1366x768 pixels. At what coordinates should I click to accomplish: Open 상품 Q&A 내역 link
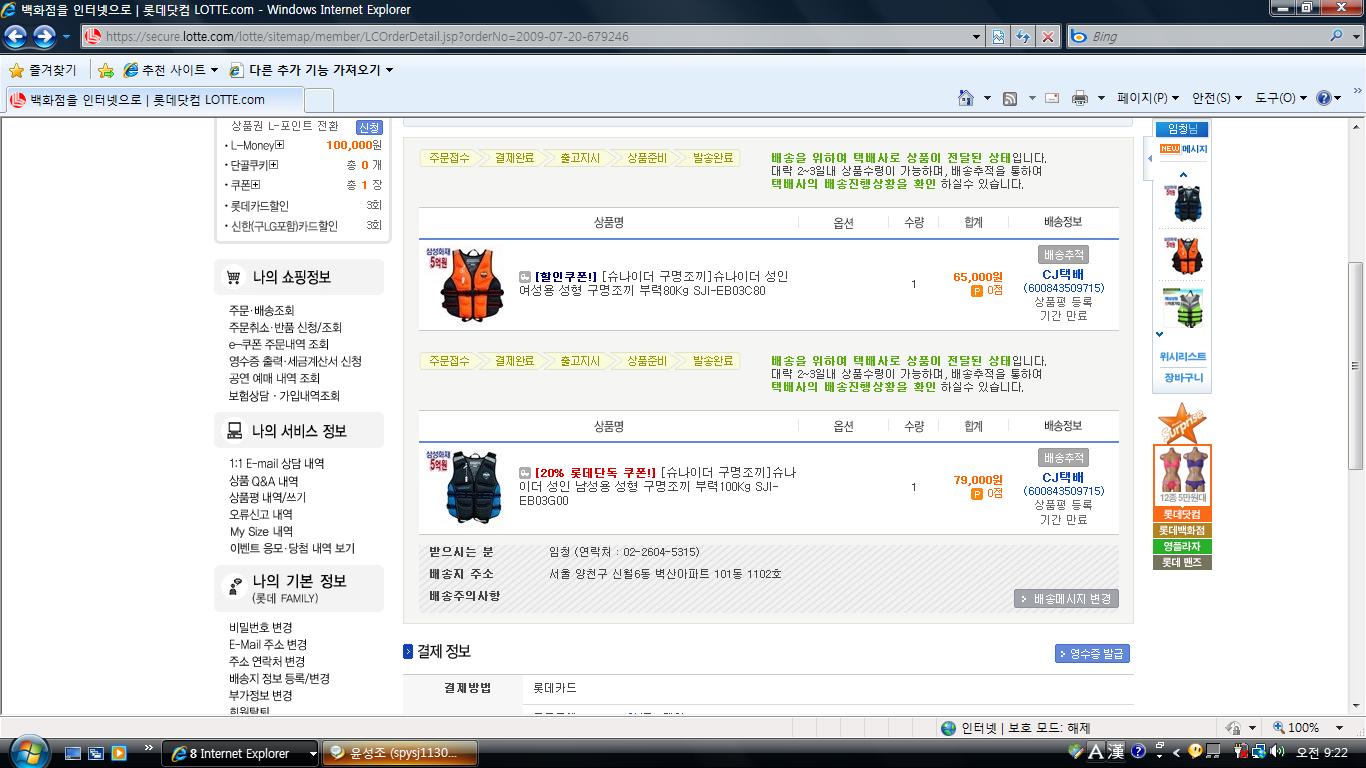pos(264,481)
